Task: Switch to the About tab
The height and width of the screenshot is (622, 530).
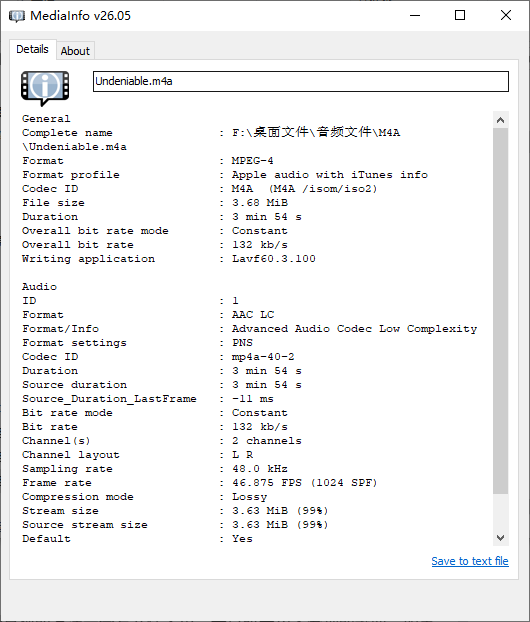Action: point(75,51)
